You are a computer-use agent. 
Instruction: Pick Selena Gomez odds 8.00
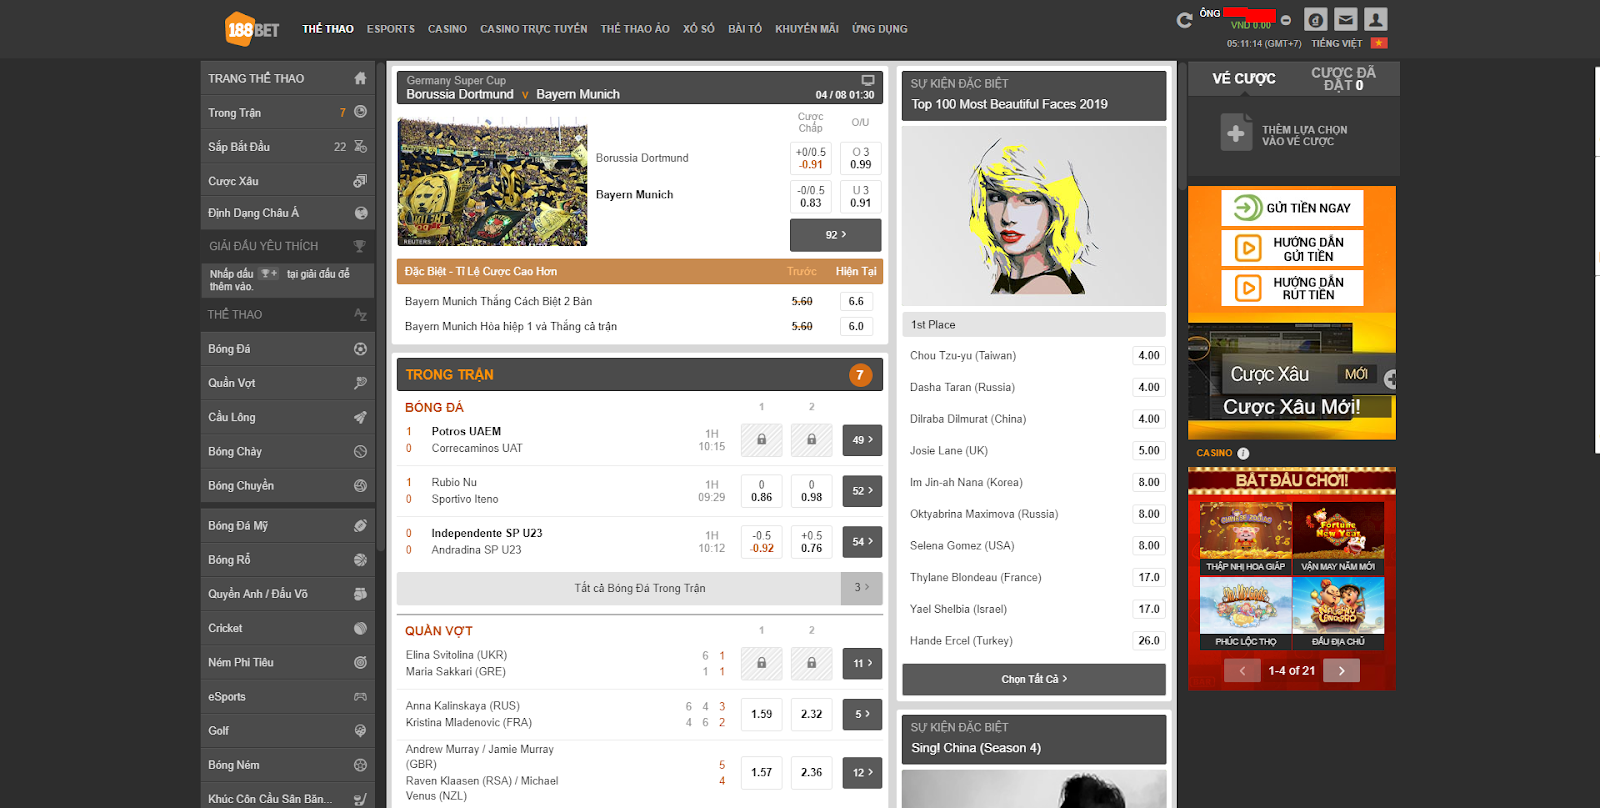coord(1149,546)
